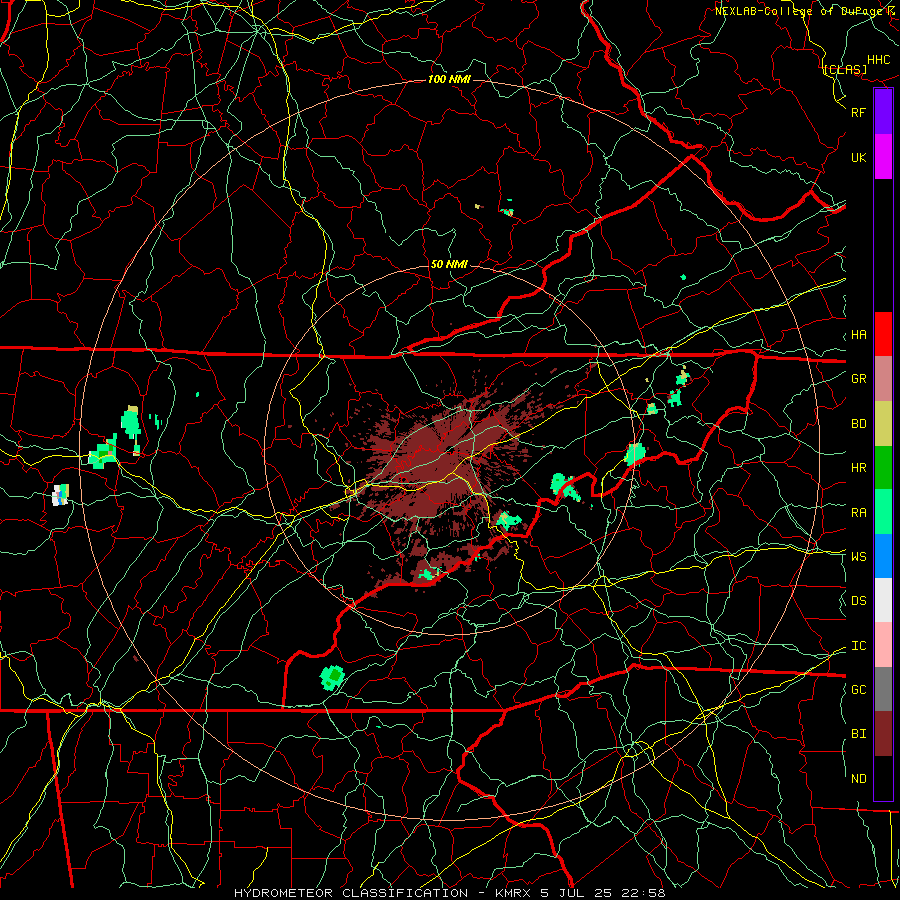Click the brown biological echo at radar center
900x900 pixels.
[x=445, y=465]
